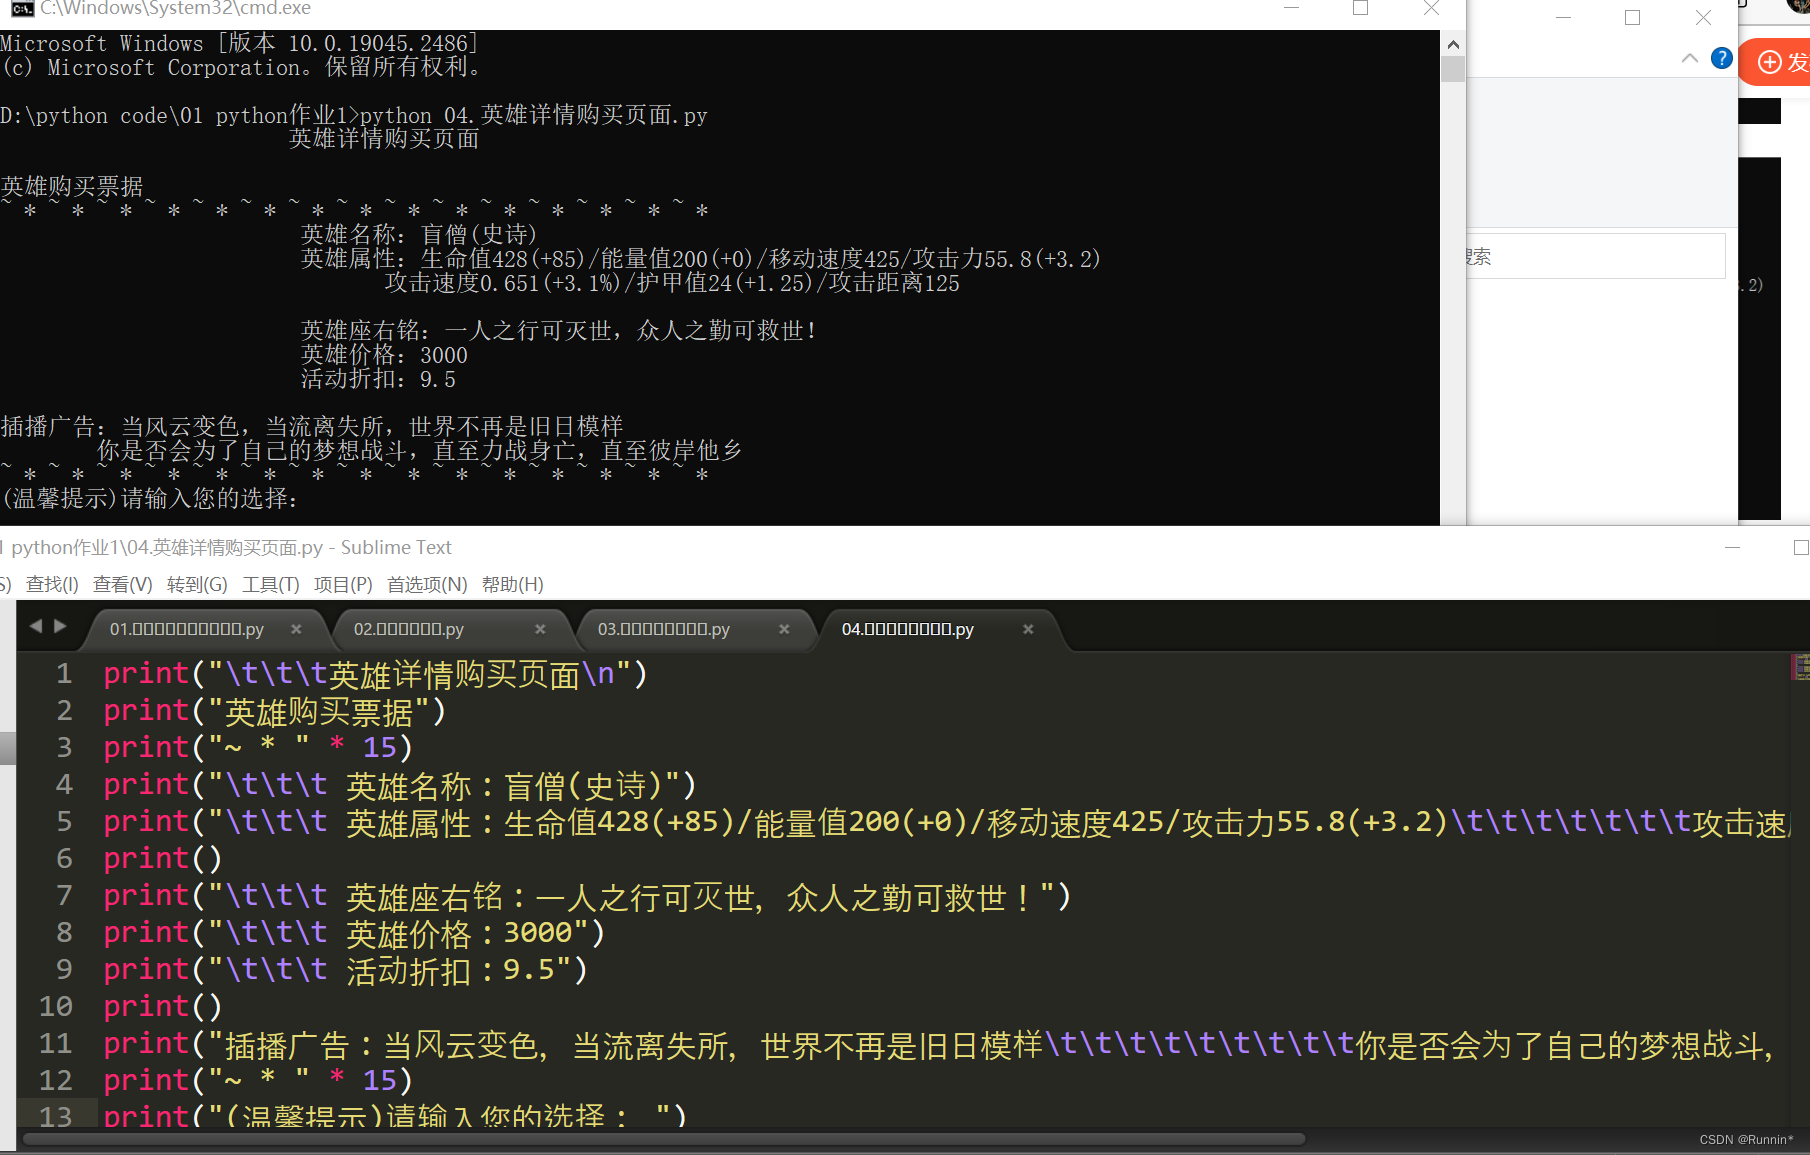Screen dimensions: 1810x1155
Task: Close the 04 .py tab
Action: coord(1028,629)
